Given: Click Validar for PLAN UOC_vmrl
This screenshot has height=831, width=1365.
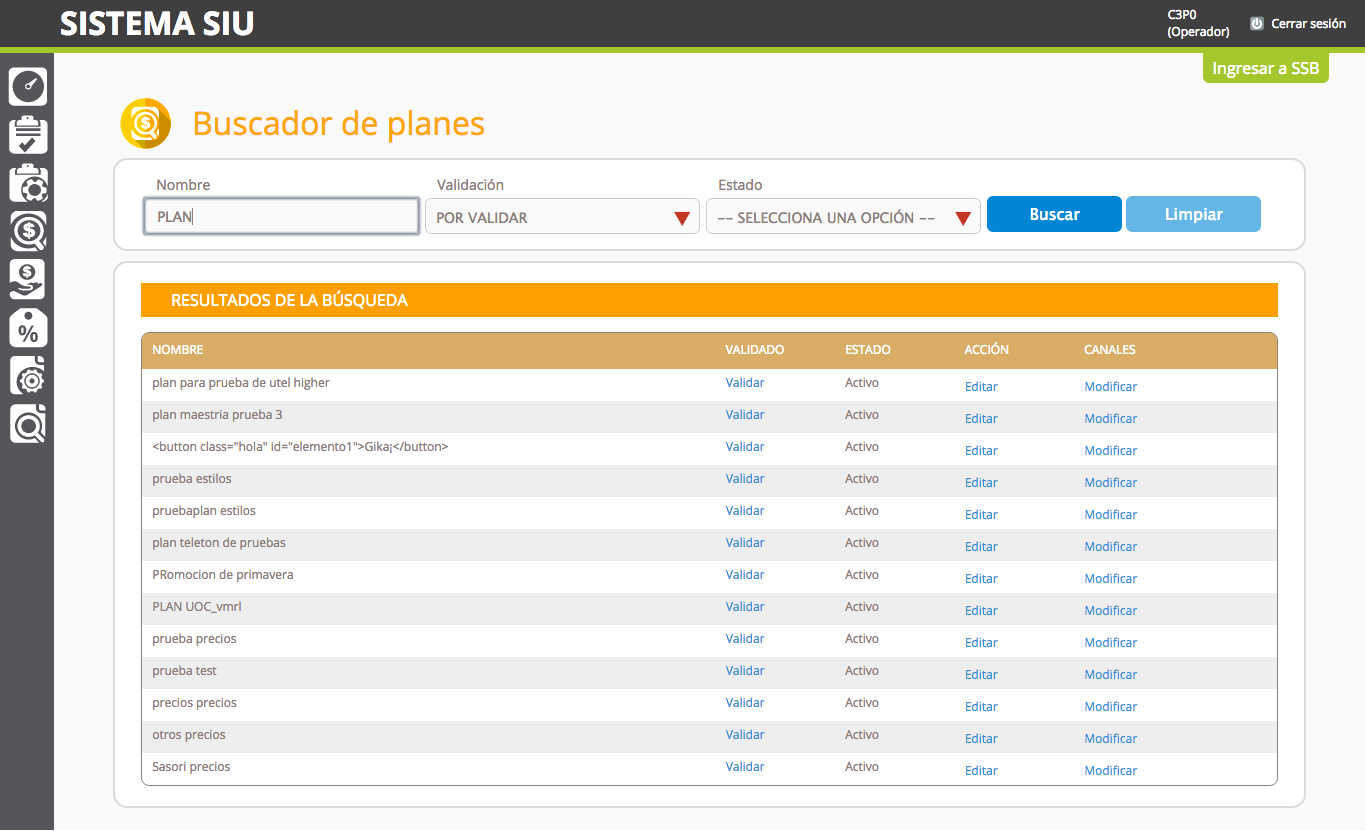Looking at the screenshot, I should 745,607.
